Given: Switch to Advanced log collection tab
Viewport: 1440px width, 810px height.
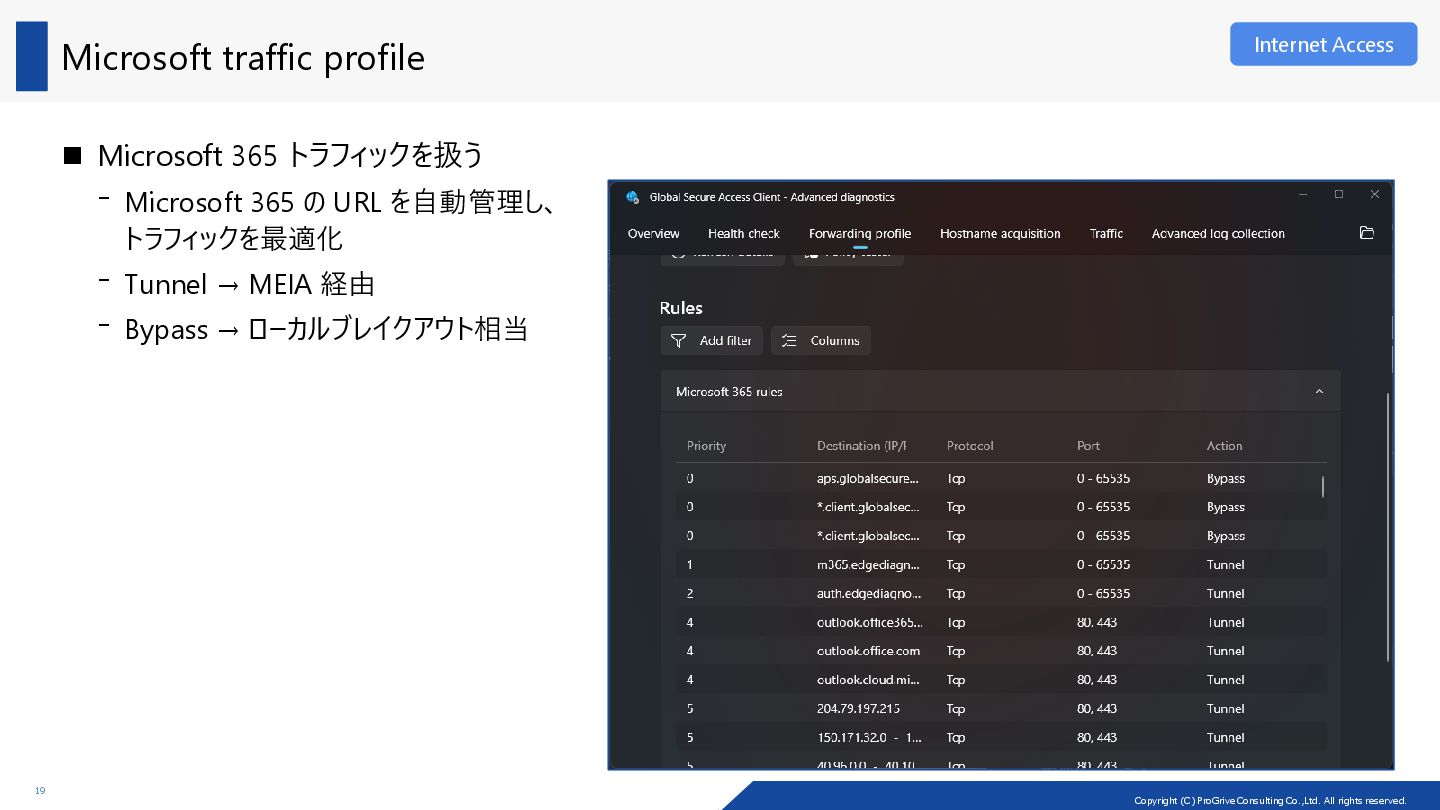Looking at the screenshot, I should pos(1218,234).
